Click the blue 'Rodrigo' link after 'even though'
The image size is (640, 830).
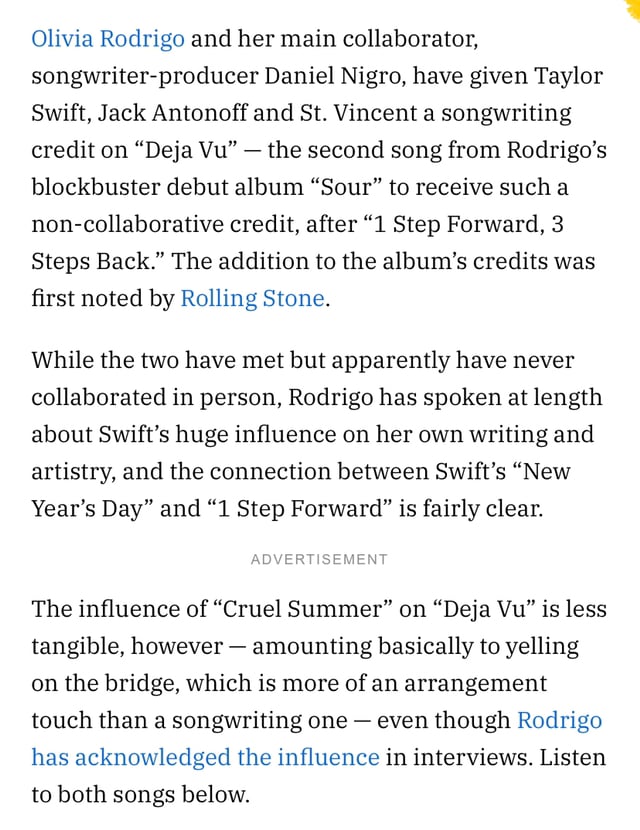[x=560, y=720]
